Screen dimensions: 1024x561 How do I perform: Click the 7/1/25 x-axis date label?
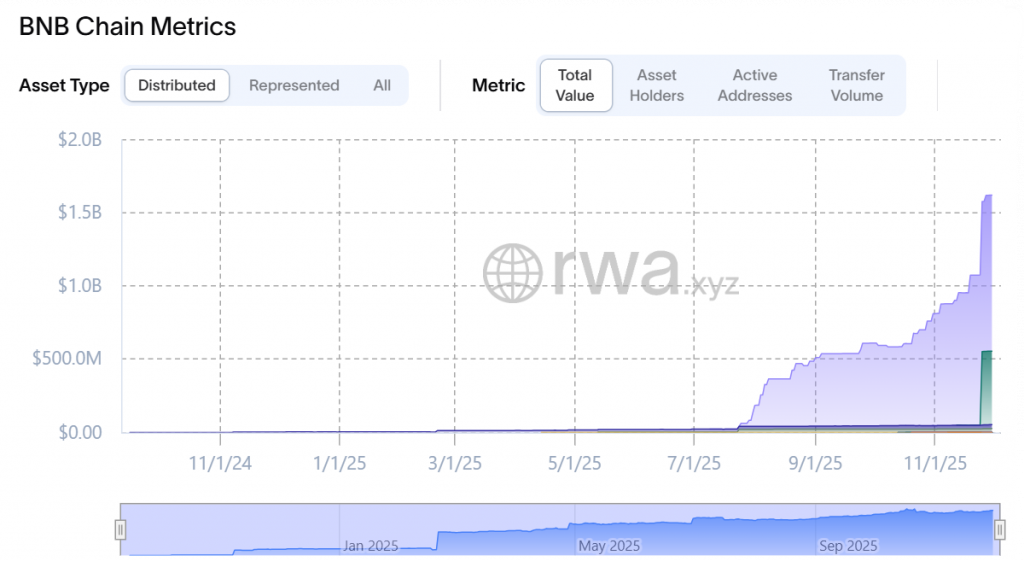point(694,464)
